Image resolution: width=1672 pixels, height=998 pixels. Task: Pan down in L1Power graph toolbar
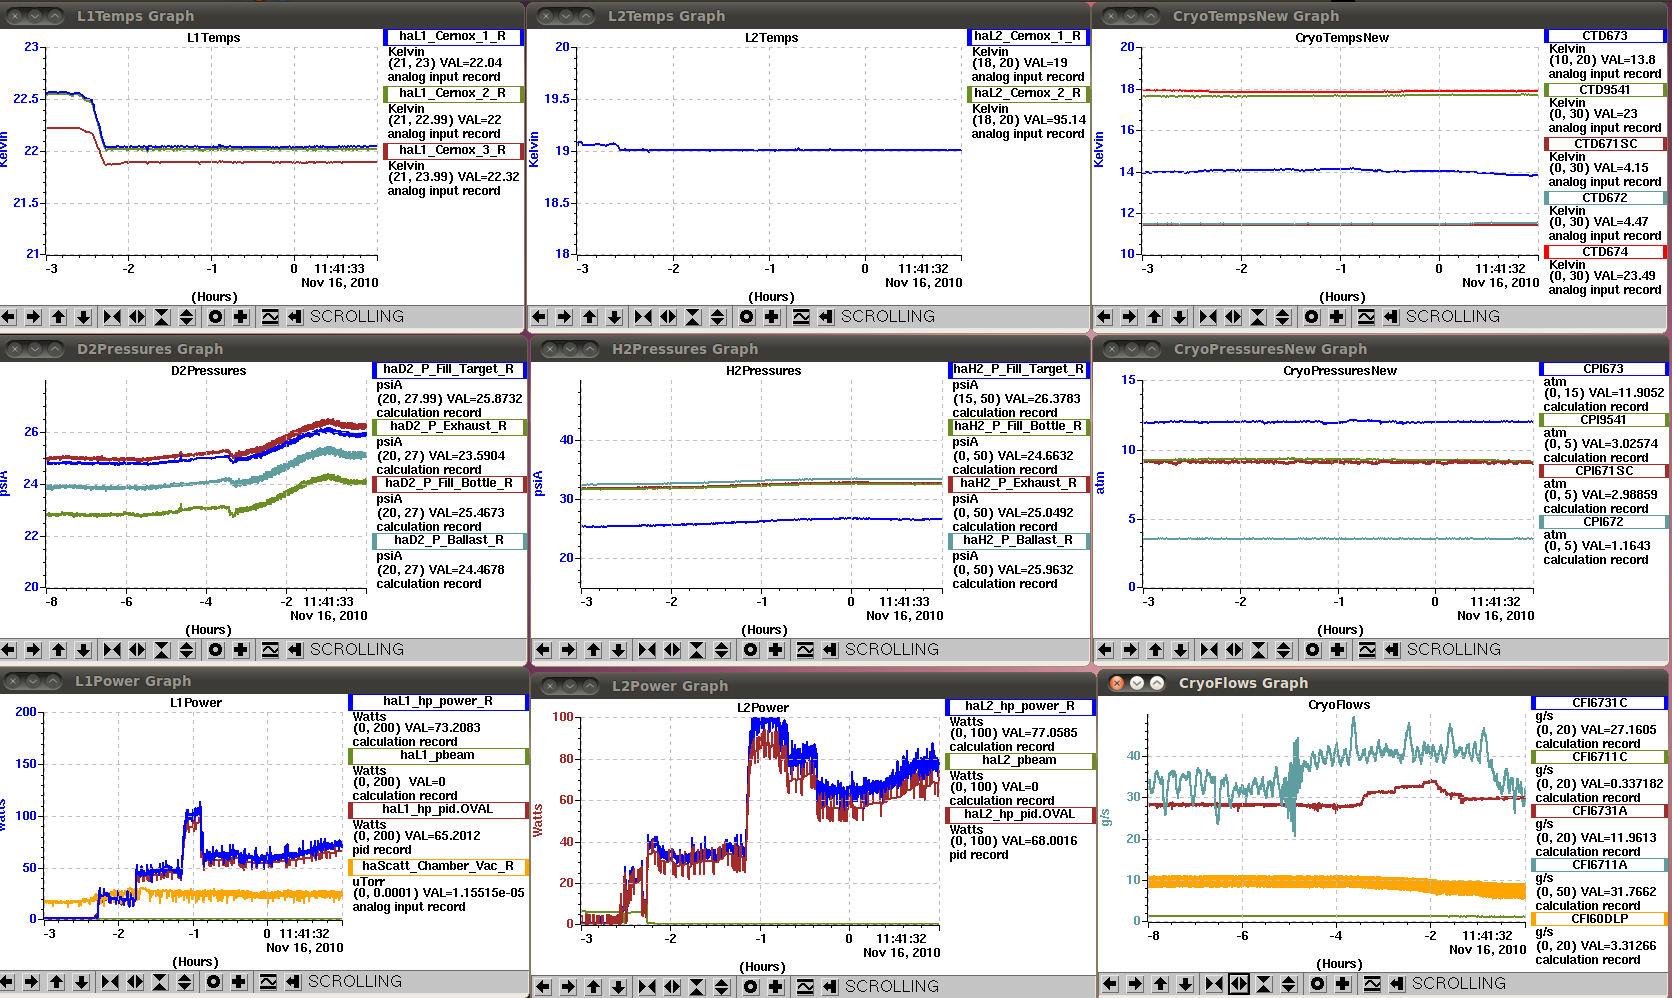(82, 982)
